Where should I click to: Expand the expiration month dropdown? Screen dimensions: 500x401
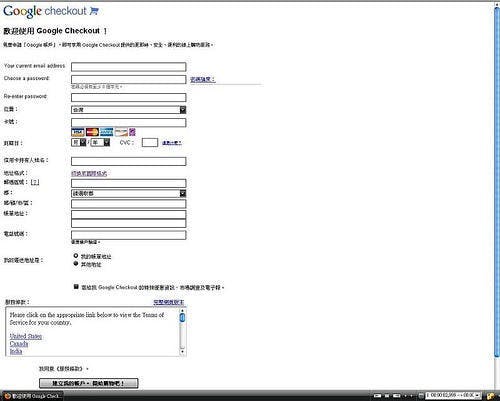[x=79, y=143]
